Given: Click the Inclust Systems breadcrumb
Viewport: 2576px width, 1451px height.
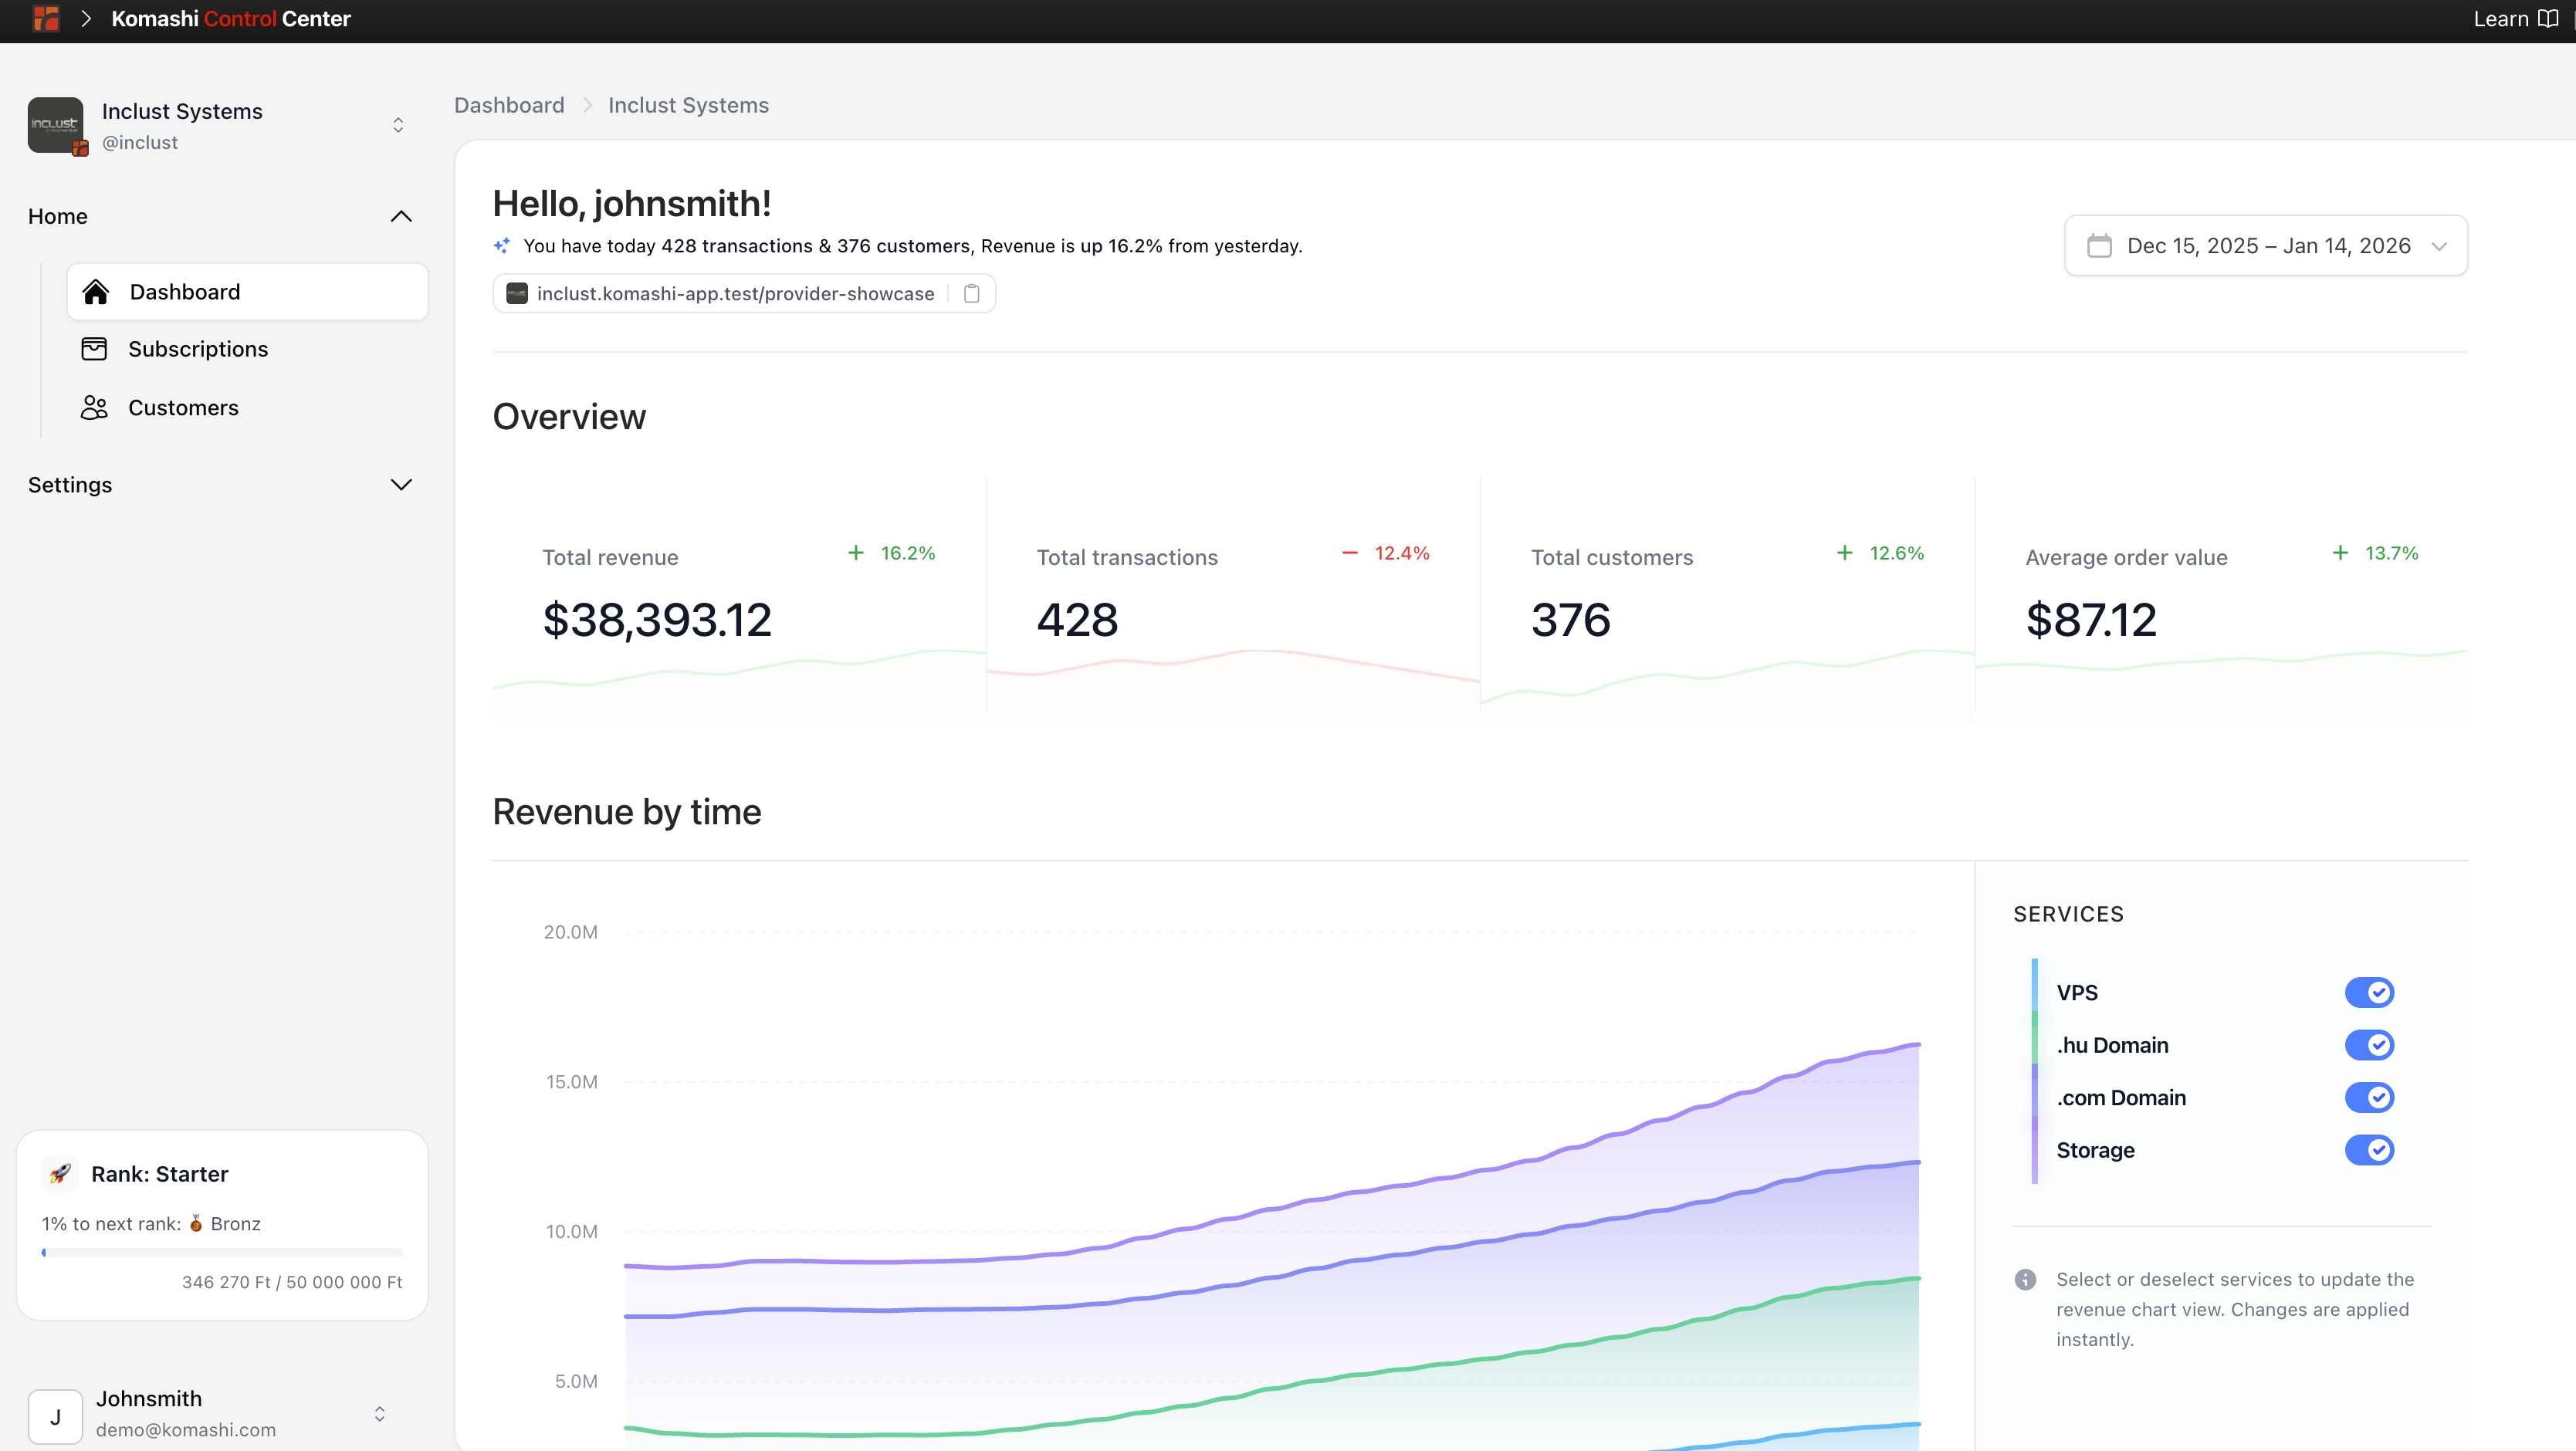Looking at the screenshot, I should coord(688,105).
